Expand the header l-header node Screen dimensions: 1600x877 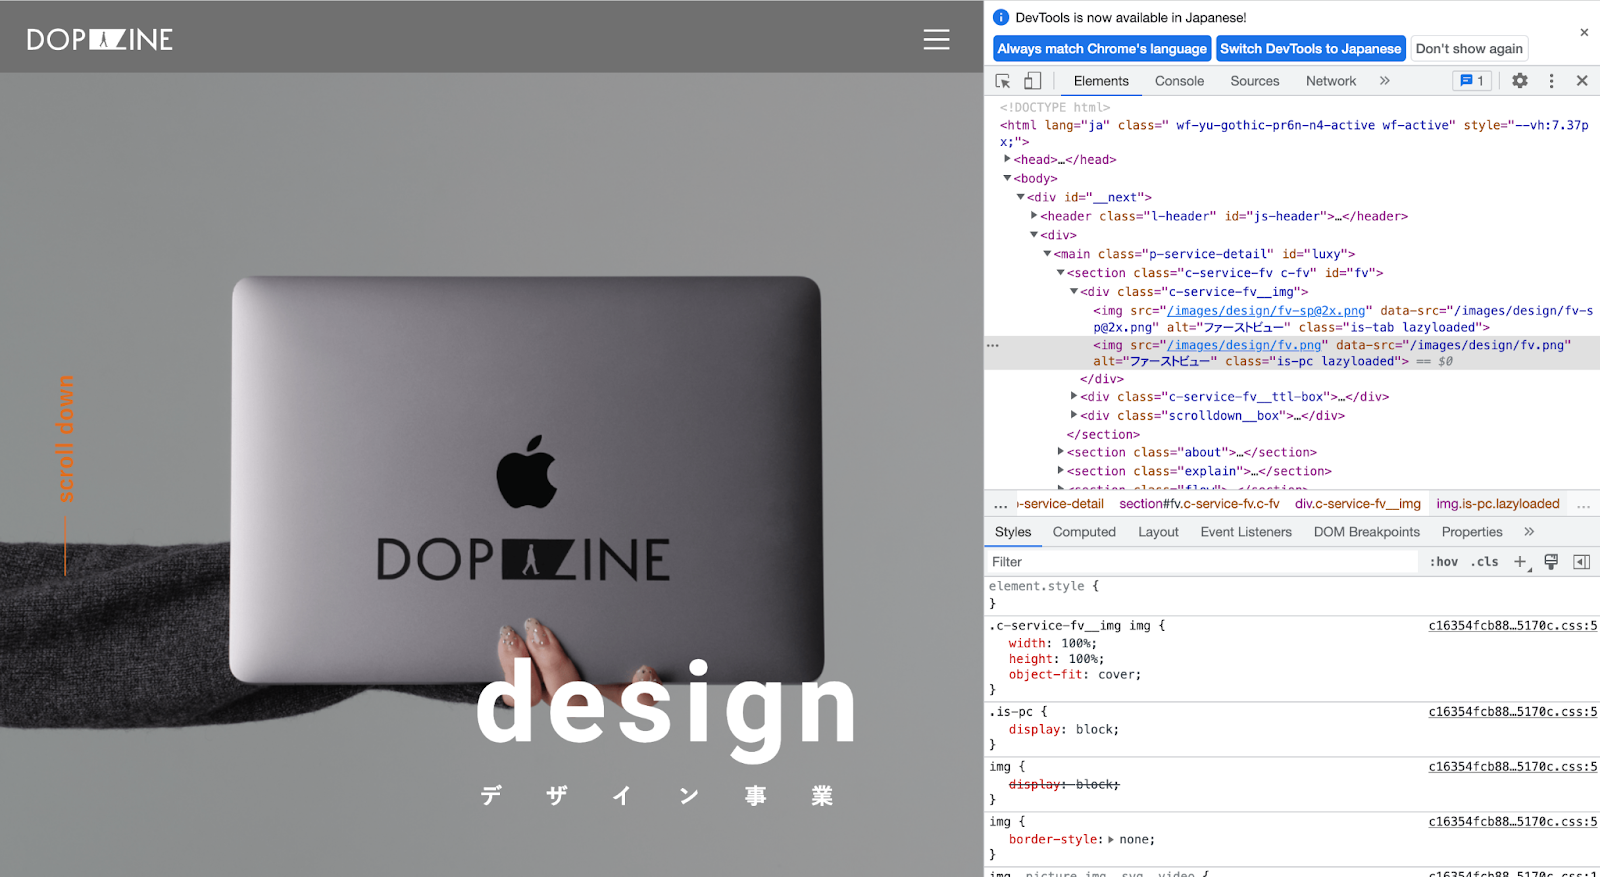pos(1034,216)
